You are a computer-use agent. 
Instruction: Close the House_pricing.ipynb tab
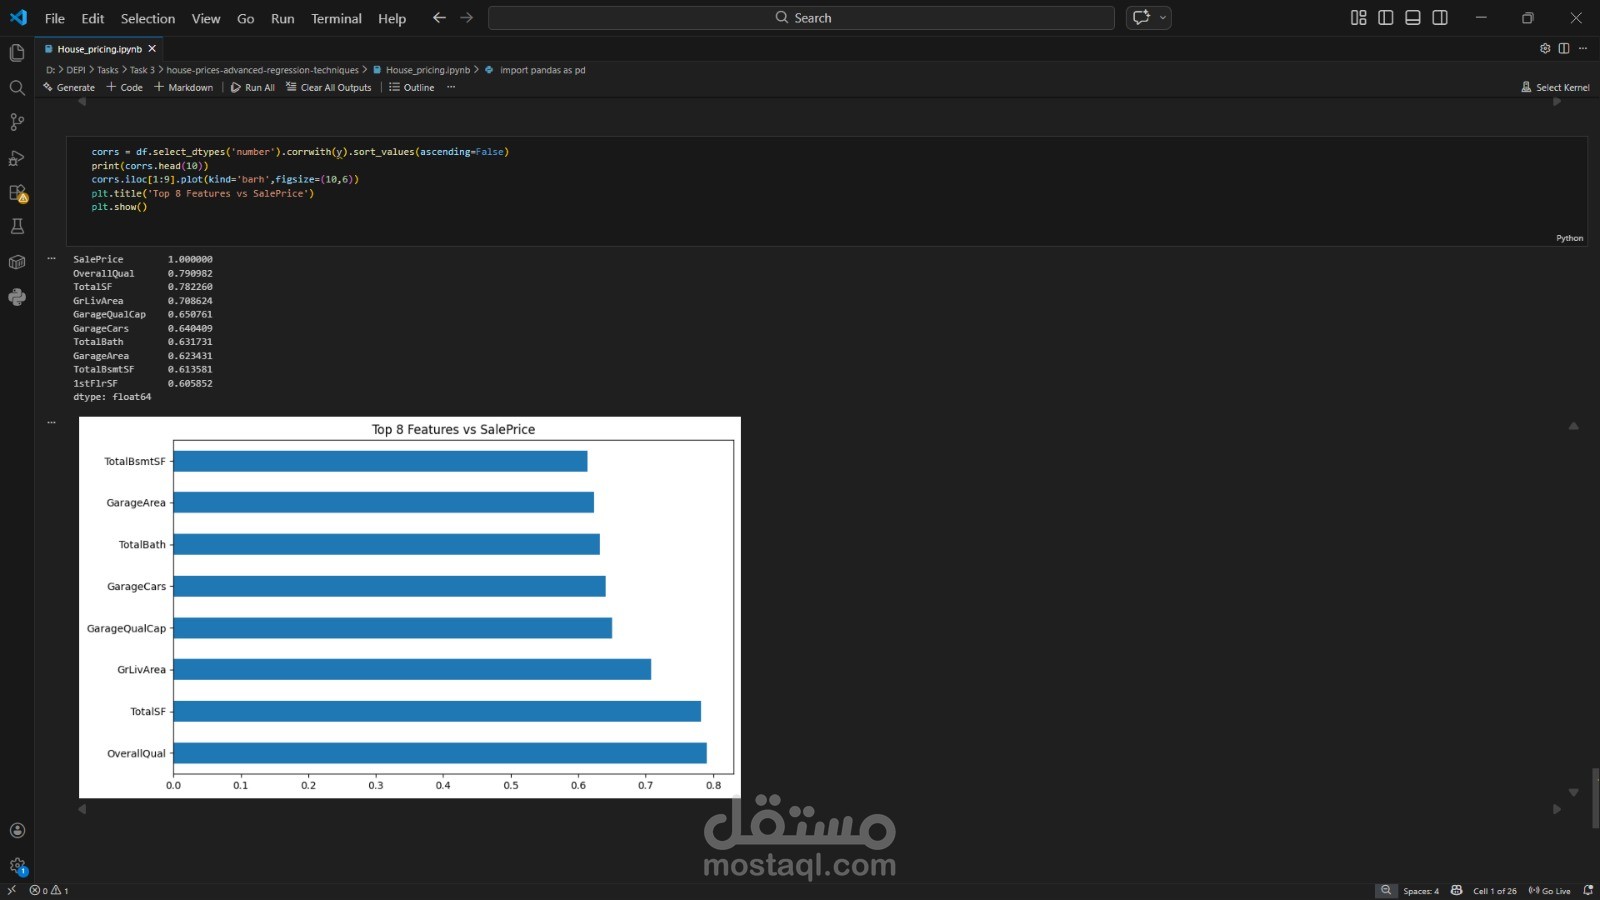[152, 49]
